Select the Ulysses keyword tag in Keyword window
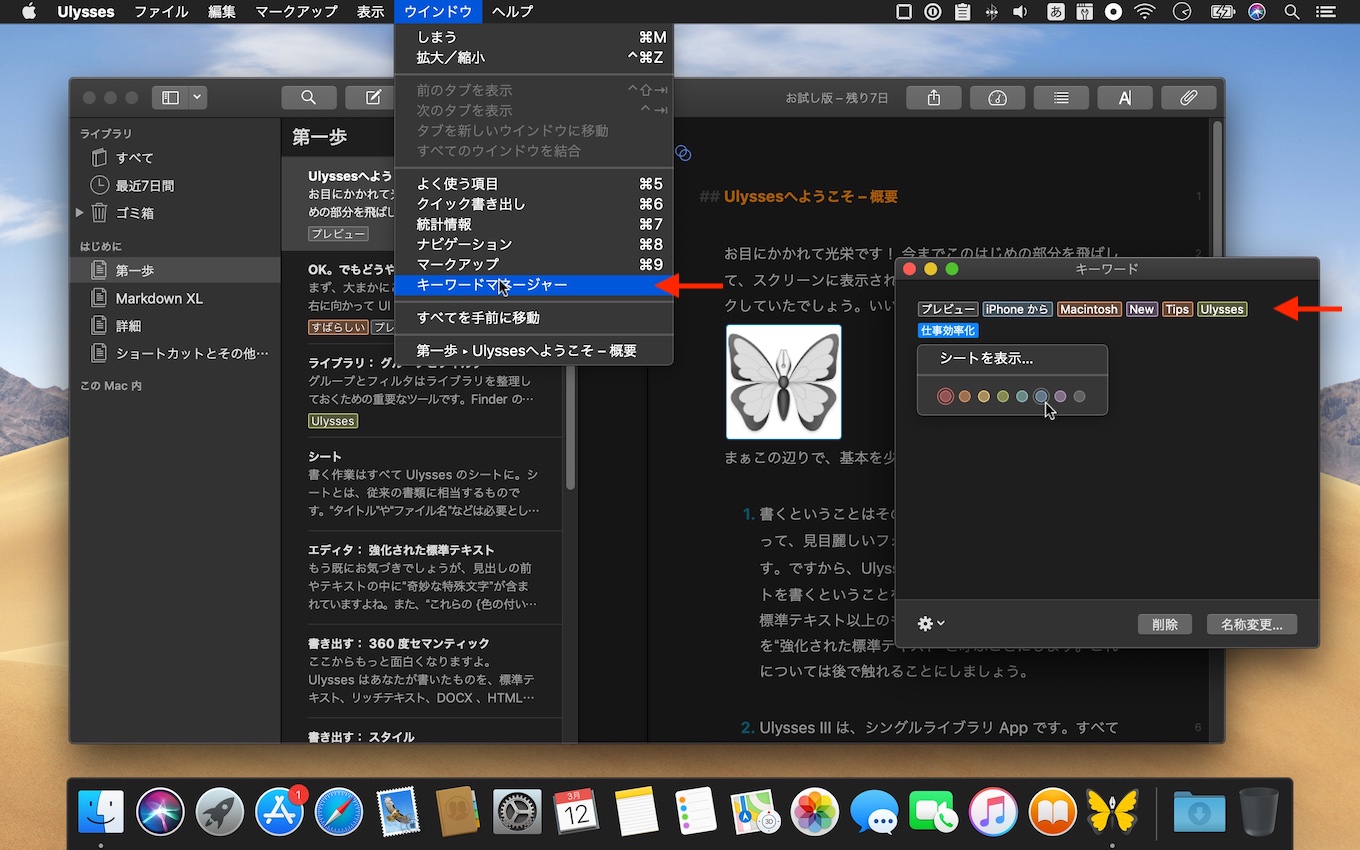The height and width of the screenshot is (850, 1360). [x=1222, y=309]
